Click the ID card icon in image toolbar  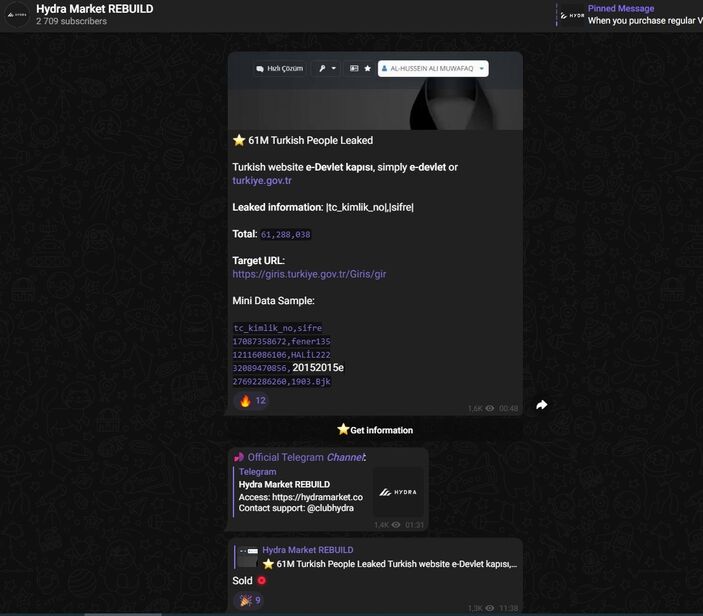click(354, 69)
